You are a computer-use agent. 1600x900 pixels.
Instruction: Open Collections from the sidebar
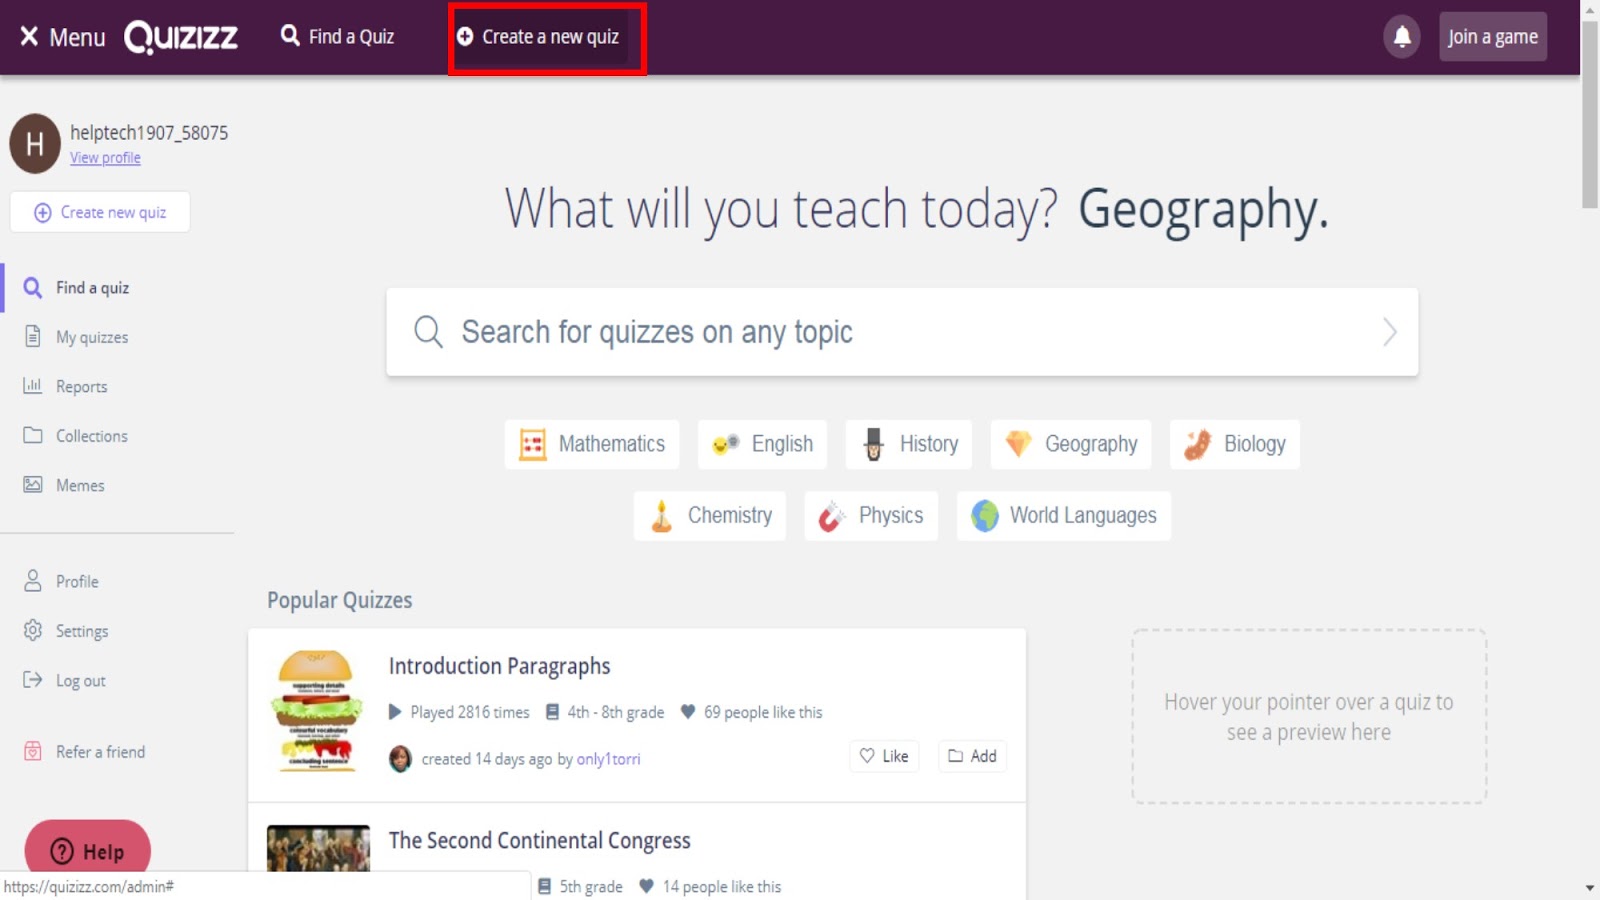pyautogui.click(x=90, y=436)
